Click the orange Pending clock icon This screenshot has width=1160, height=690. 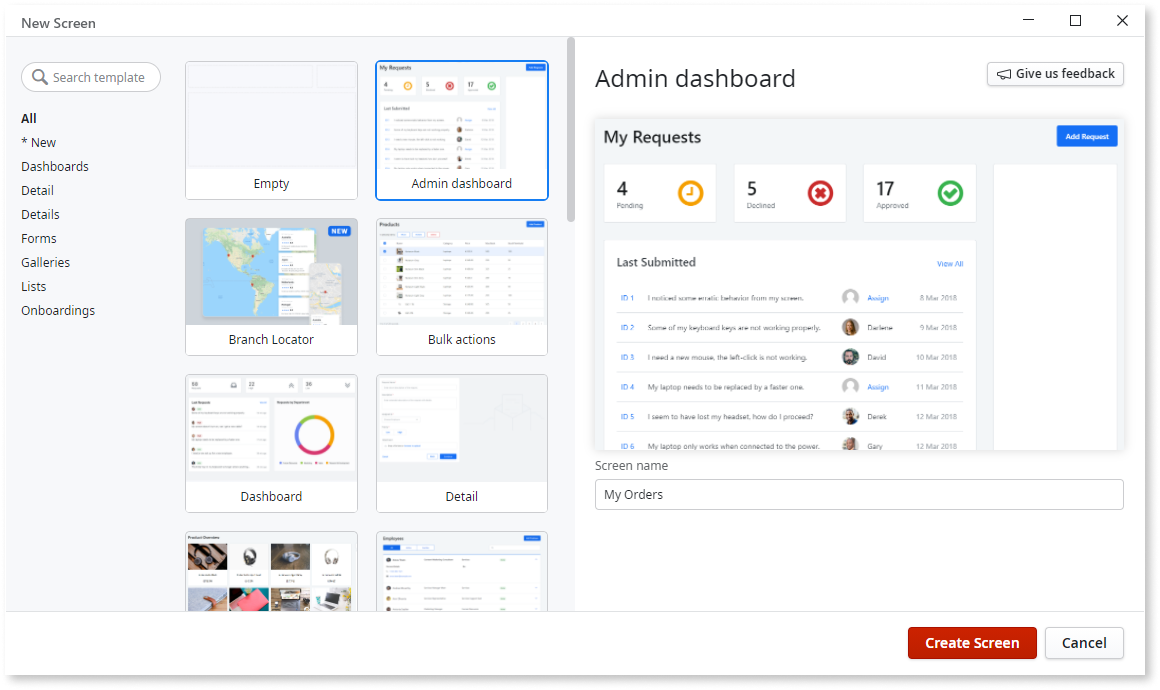point(691,194)
